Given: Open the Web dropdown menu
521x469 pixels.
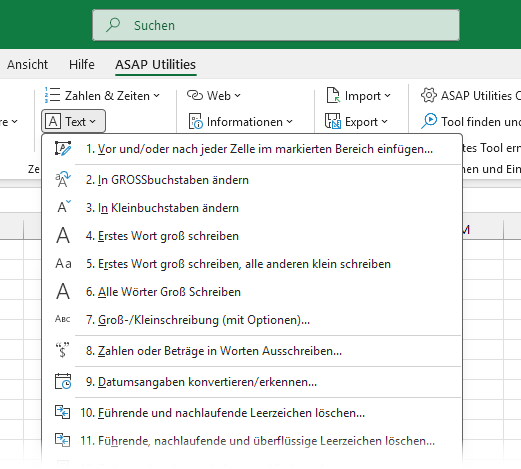Looking at the screenshot, I should point(214,96).
